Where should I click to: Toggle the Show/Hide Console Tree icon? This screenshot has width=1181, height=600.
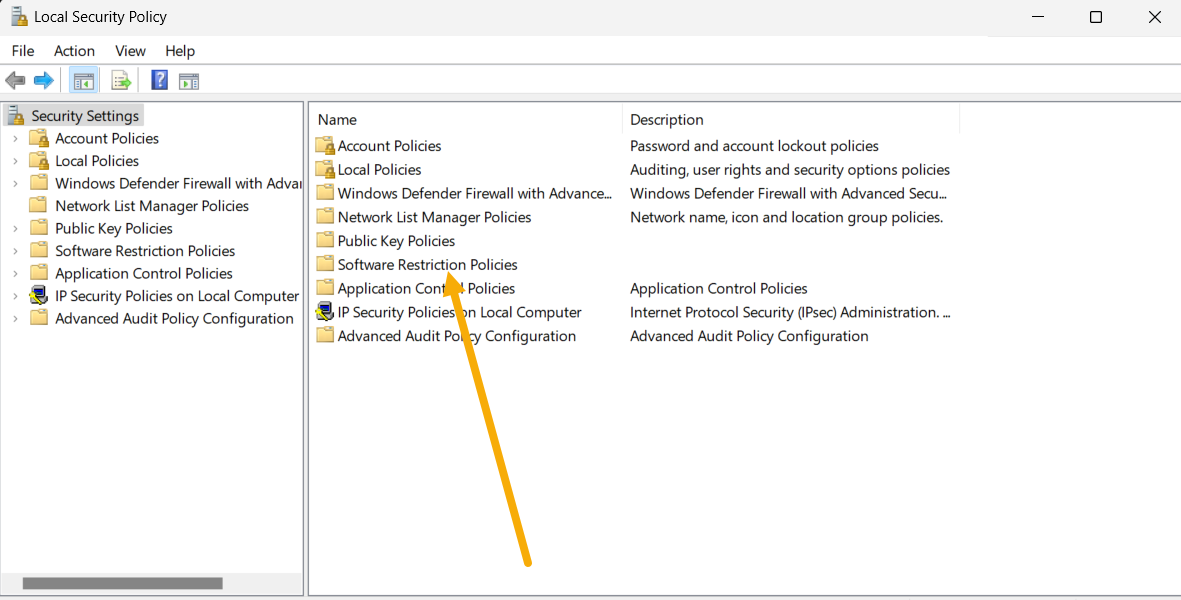point(83,80)
